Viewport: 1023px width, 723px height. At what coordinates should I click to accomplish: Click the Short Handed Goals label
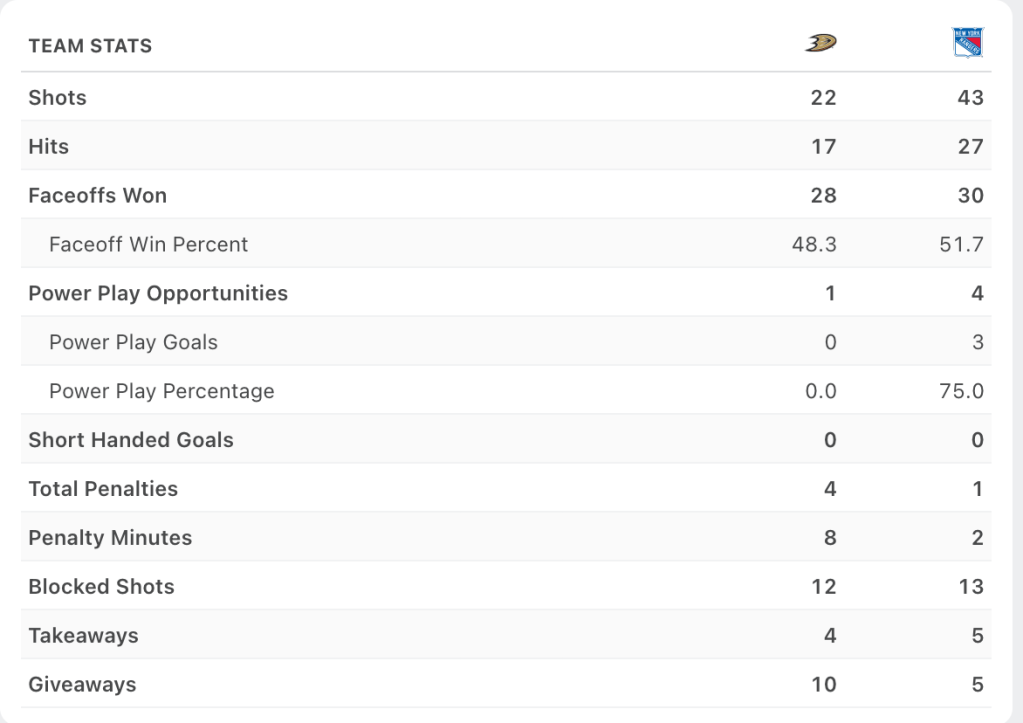131,441
